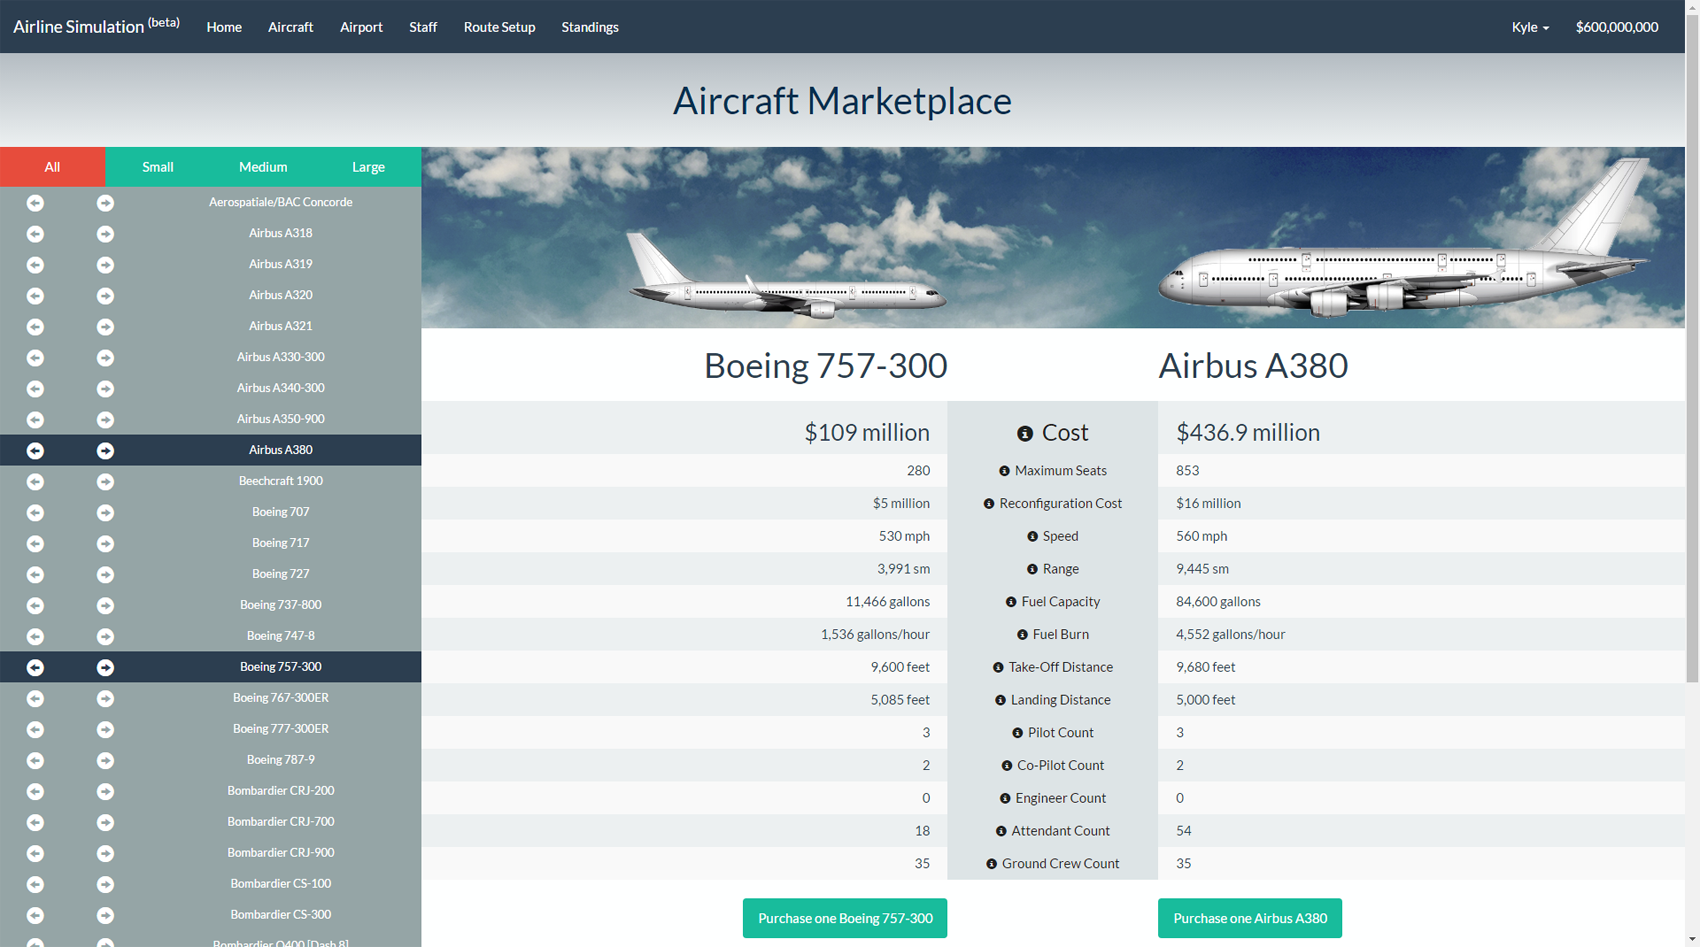Click left arrow for Boeing 727
The height and width of the screenshot is (947, 1700).
[x=35, y=575]
